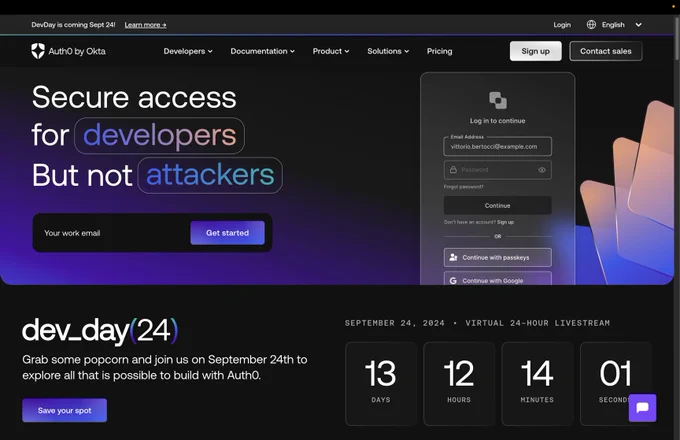Focus the Your work email field

tap(114, 233)
